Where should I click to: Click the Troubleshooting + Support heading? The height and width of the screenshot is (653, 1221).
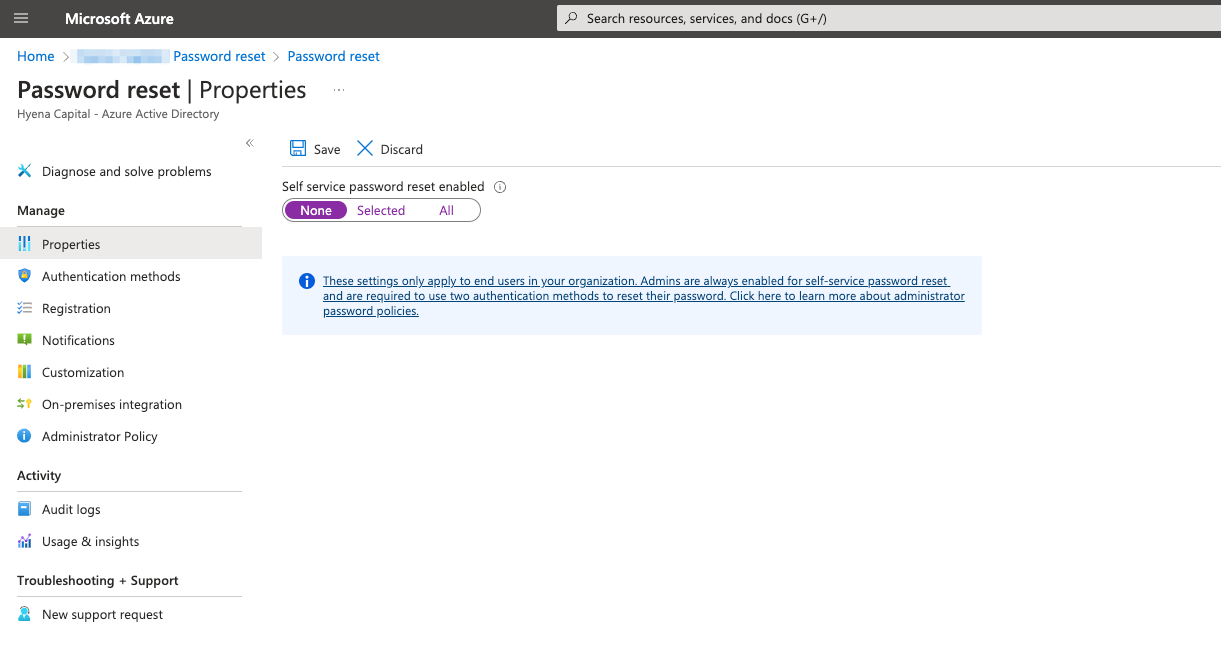98,581
